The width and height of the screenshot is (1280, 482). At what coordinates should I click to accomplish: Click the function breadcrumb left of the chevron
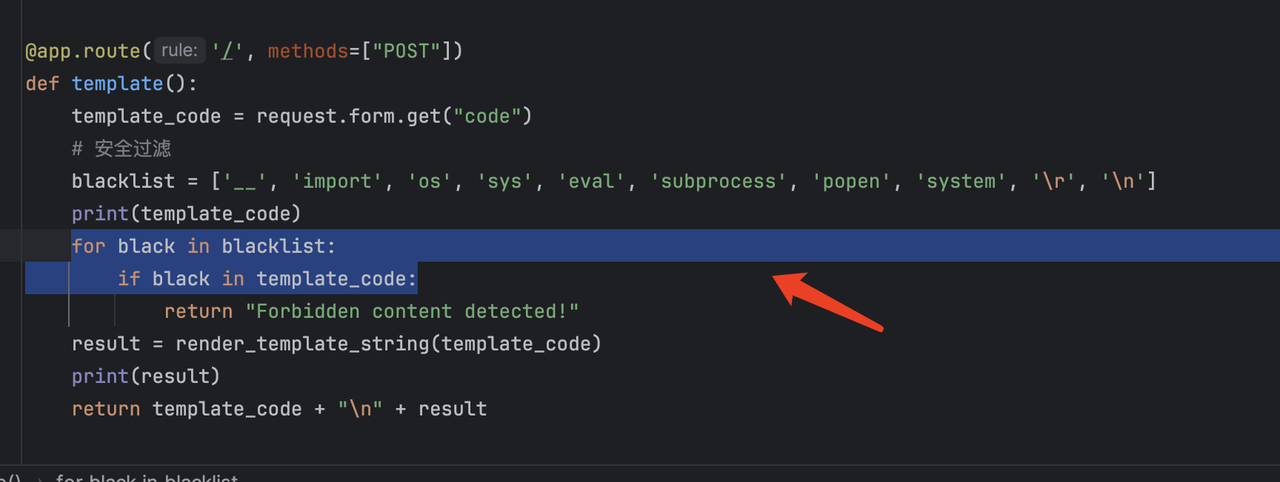click(x=10, y=478)
